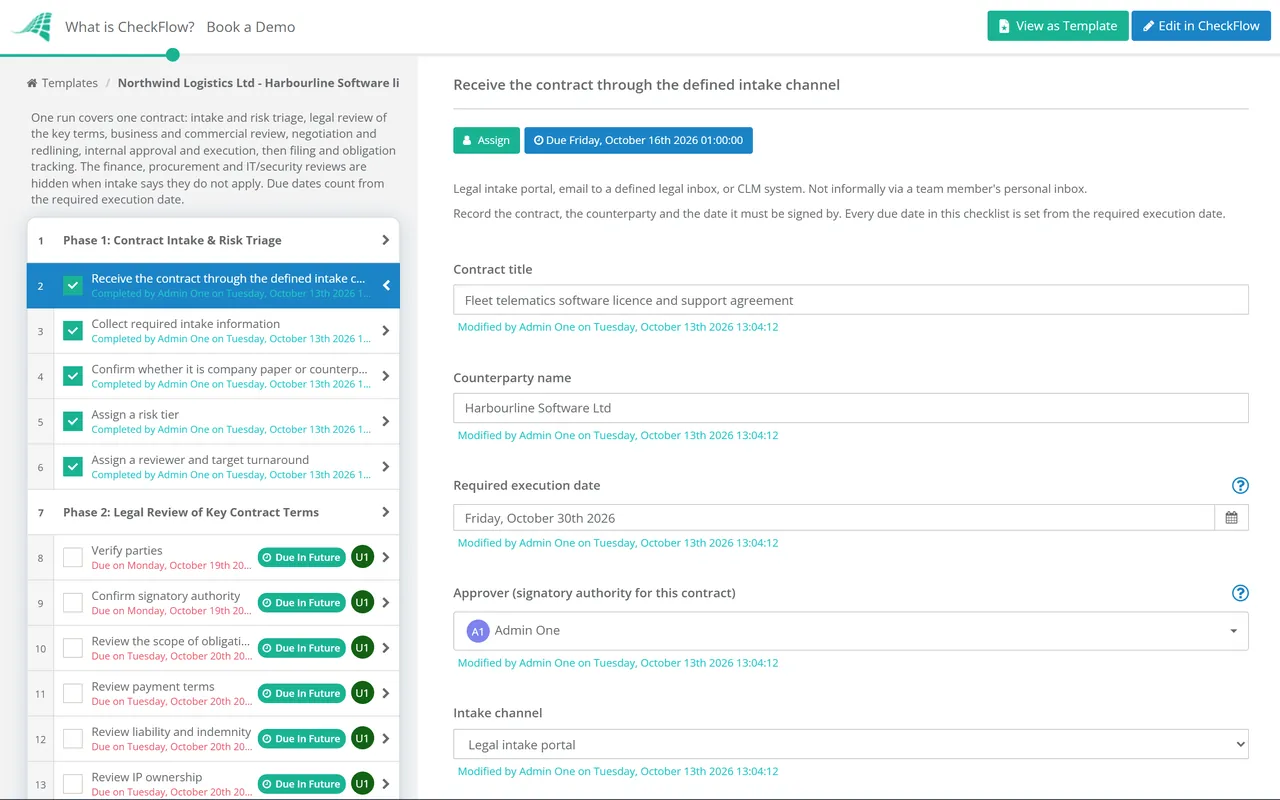Click U1 avatar on Confirm signatory authority row
The width and height of the screenshot is (1280, 800).
pyautogui.click(x=362, y=602)
